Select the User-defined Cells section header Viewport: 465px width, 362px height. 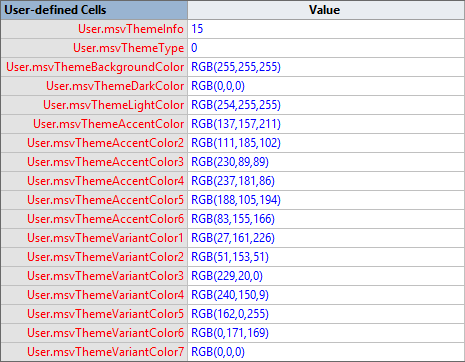point(94,10)
